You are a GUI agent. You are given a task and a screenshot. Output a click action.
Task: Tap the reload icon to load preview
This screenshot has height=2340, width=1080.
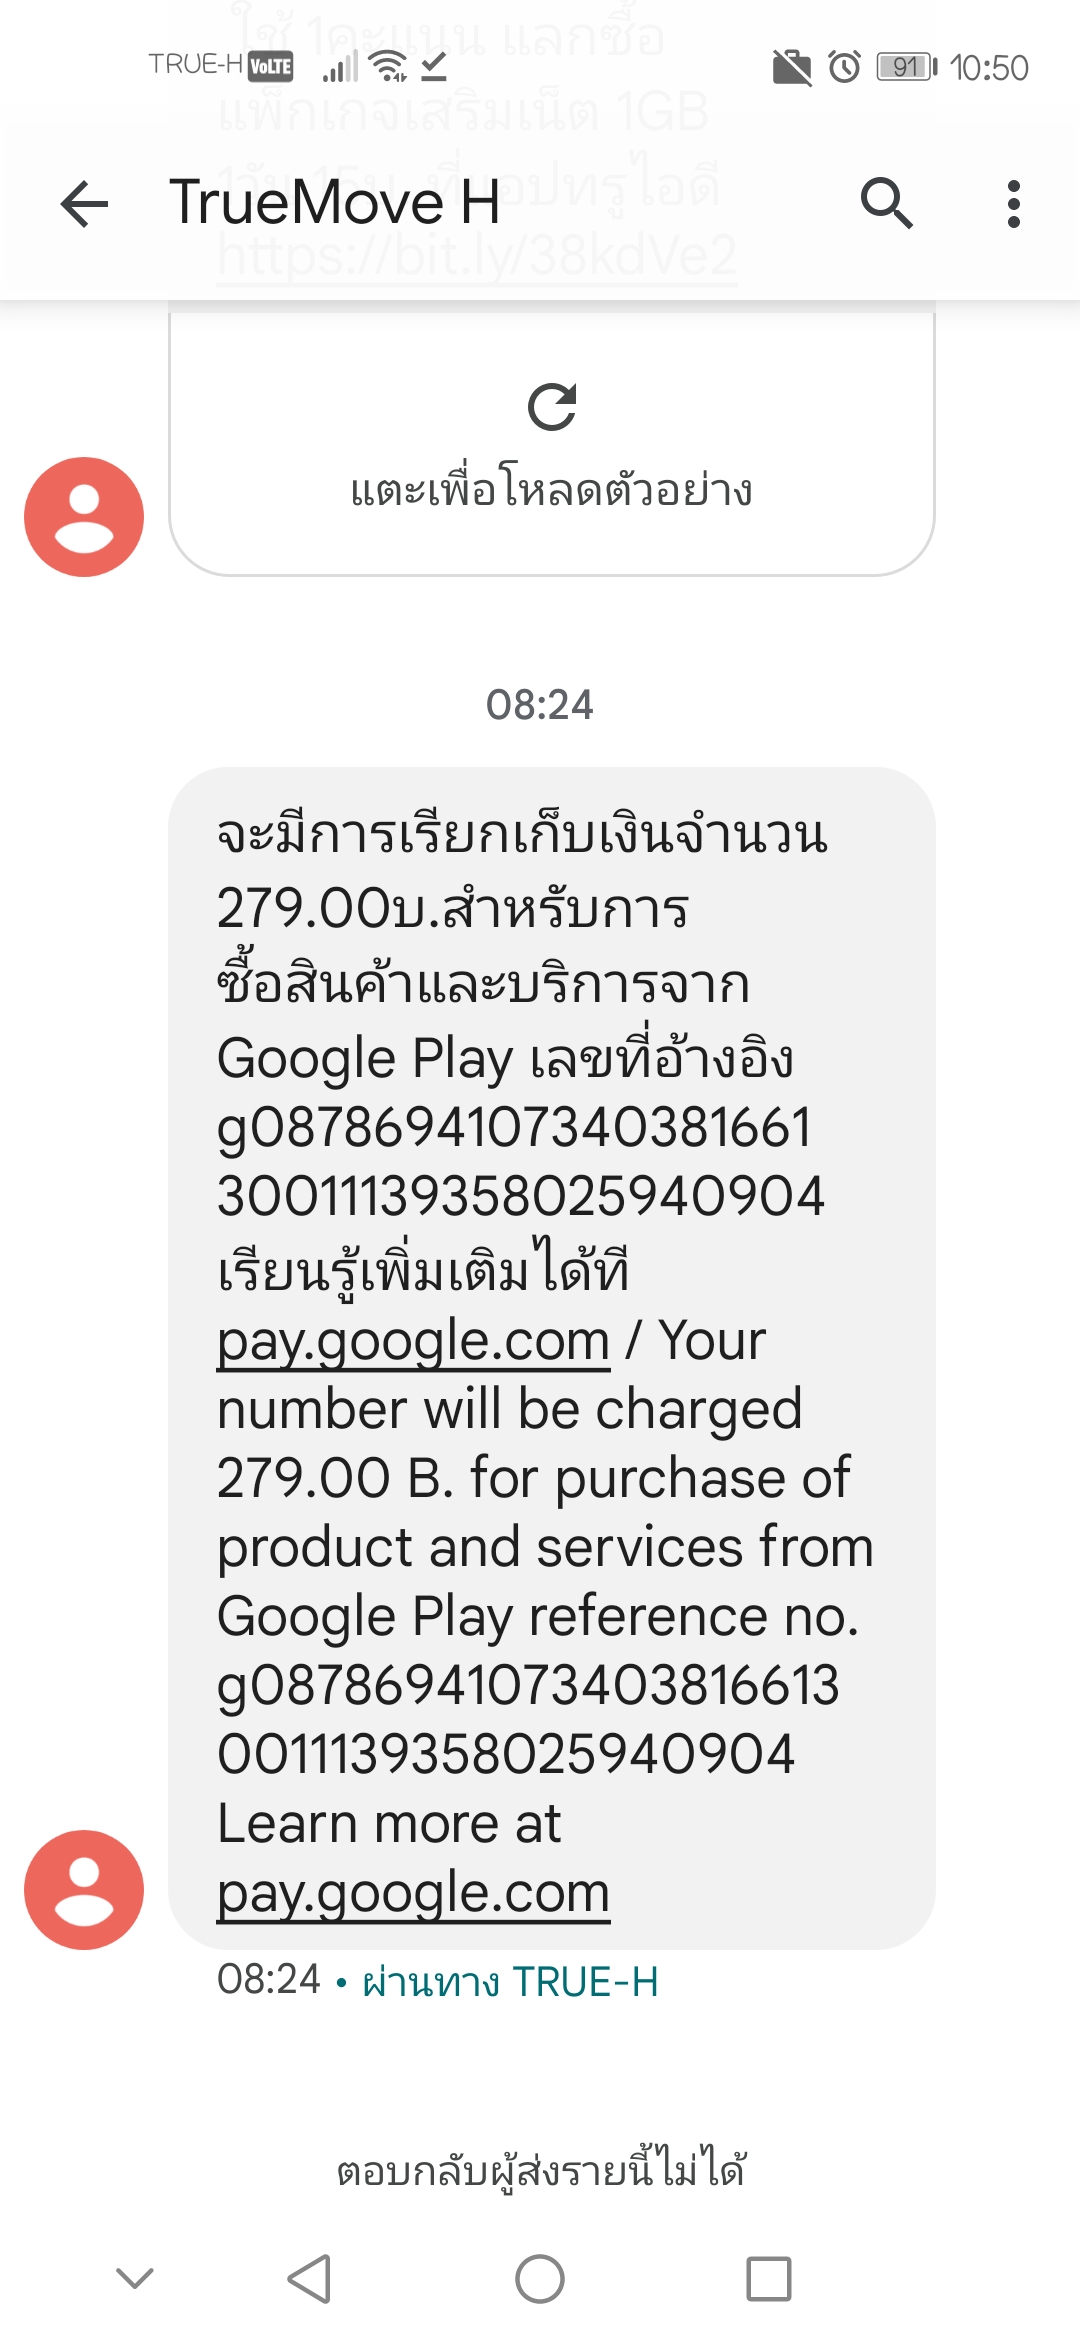[x=552, y=407]
